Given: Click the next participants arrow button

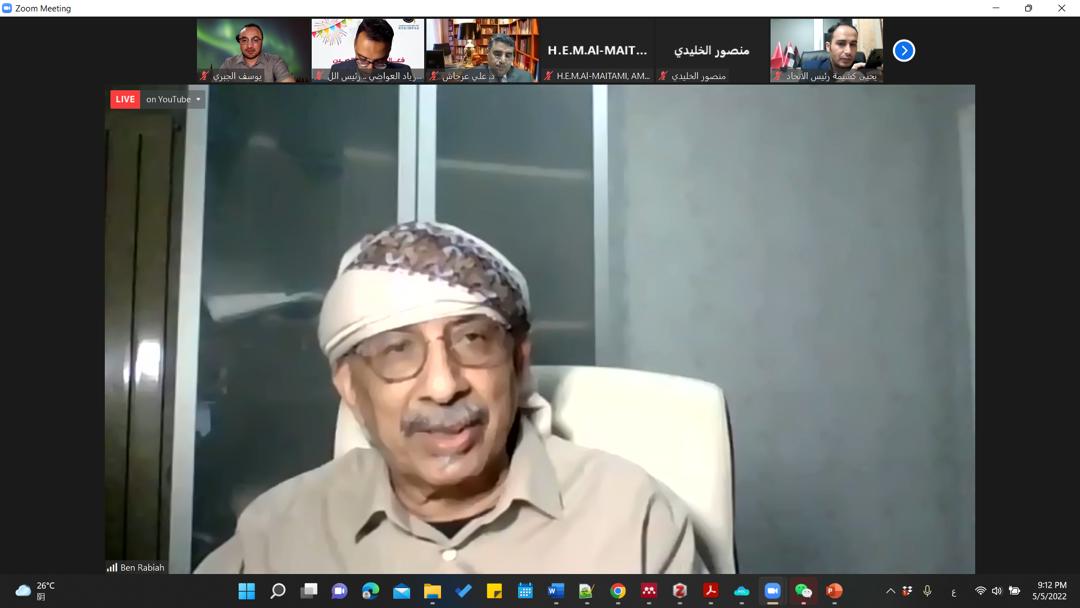Looking at the screenshot, I should point(903,50).
